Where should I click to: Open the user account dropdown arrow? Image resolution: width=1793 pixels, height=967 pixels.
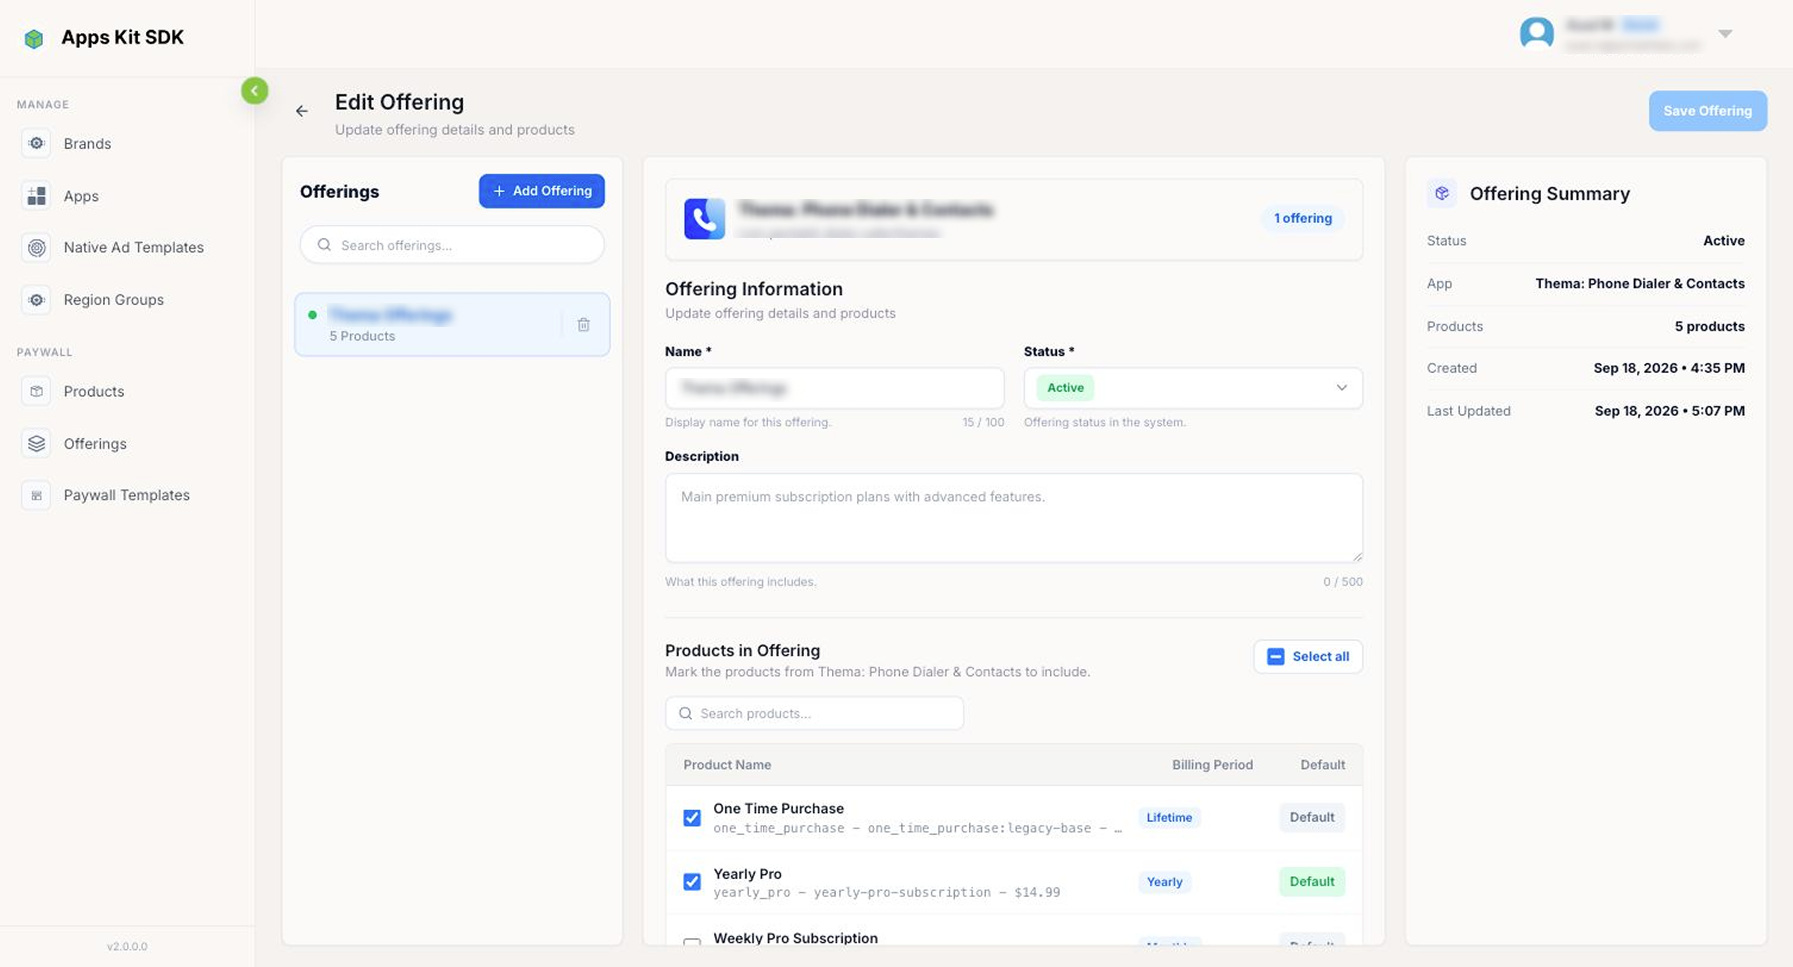pyautogui.click(x=1725, y=34)
